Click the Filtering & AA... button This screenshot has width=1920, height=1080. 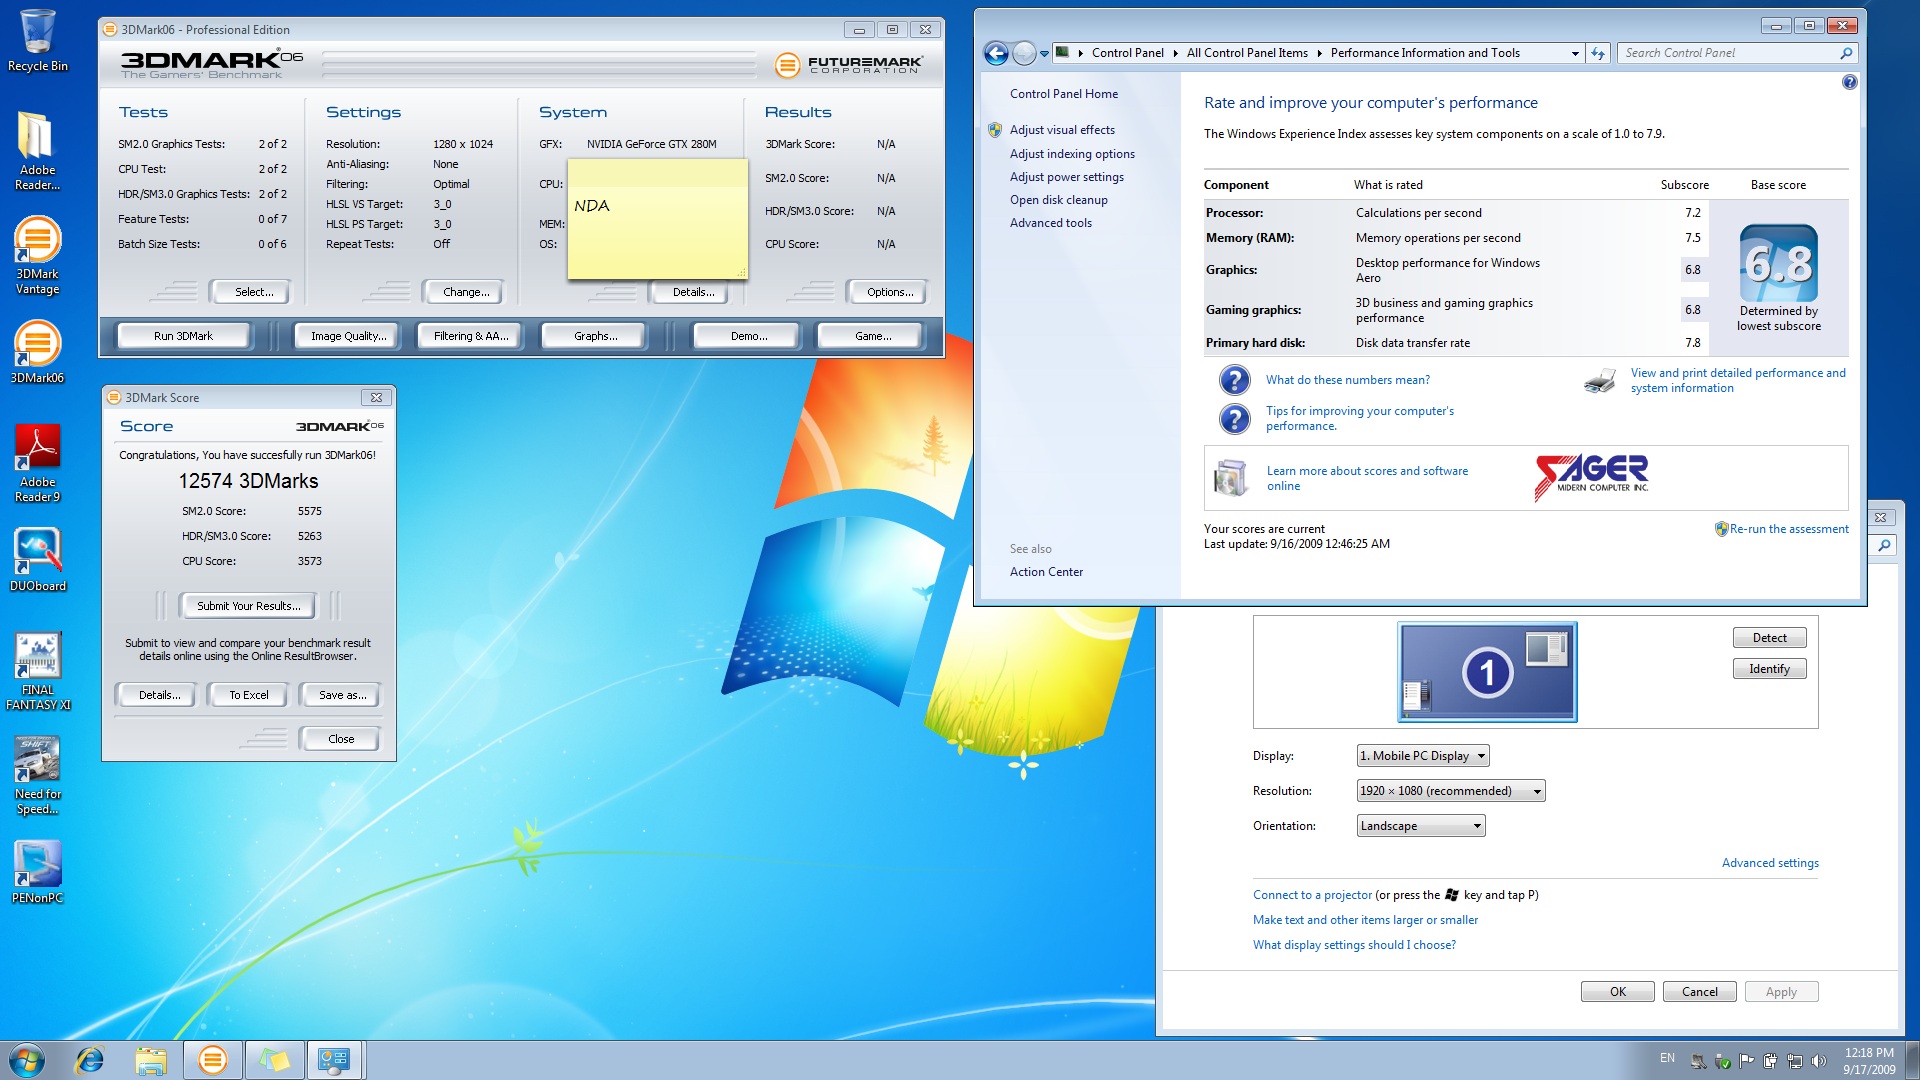tap(471, 336)
